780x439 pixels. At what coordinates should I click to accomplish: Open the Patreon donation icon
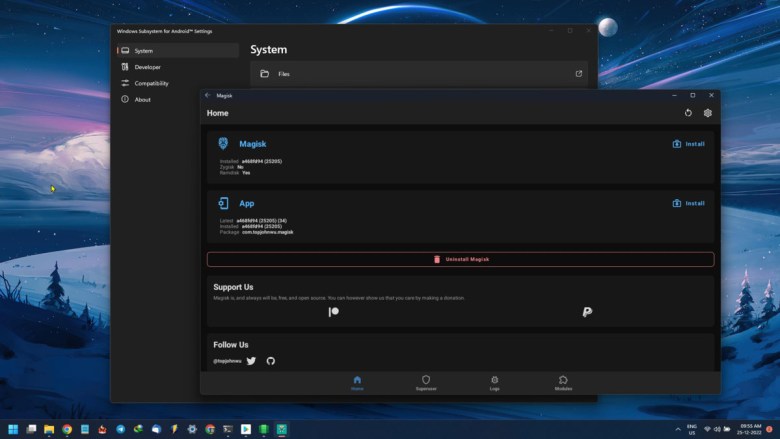pyautogui.click(x=334, y=312)
